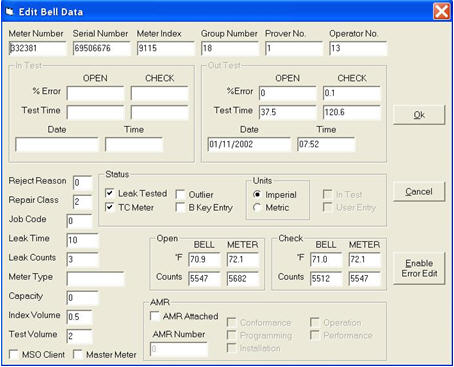Image resolution: width=454 pixels, height=367 pixels.
Task: Click Check METER Counts 5547 field
Action: point(365,279)
